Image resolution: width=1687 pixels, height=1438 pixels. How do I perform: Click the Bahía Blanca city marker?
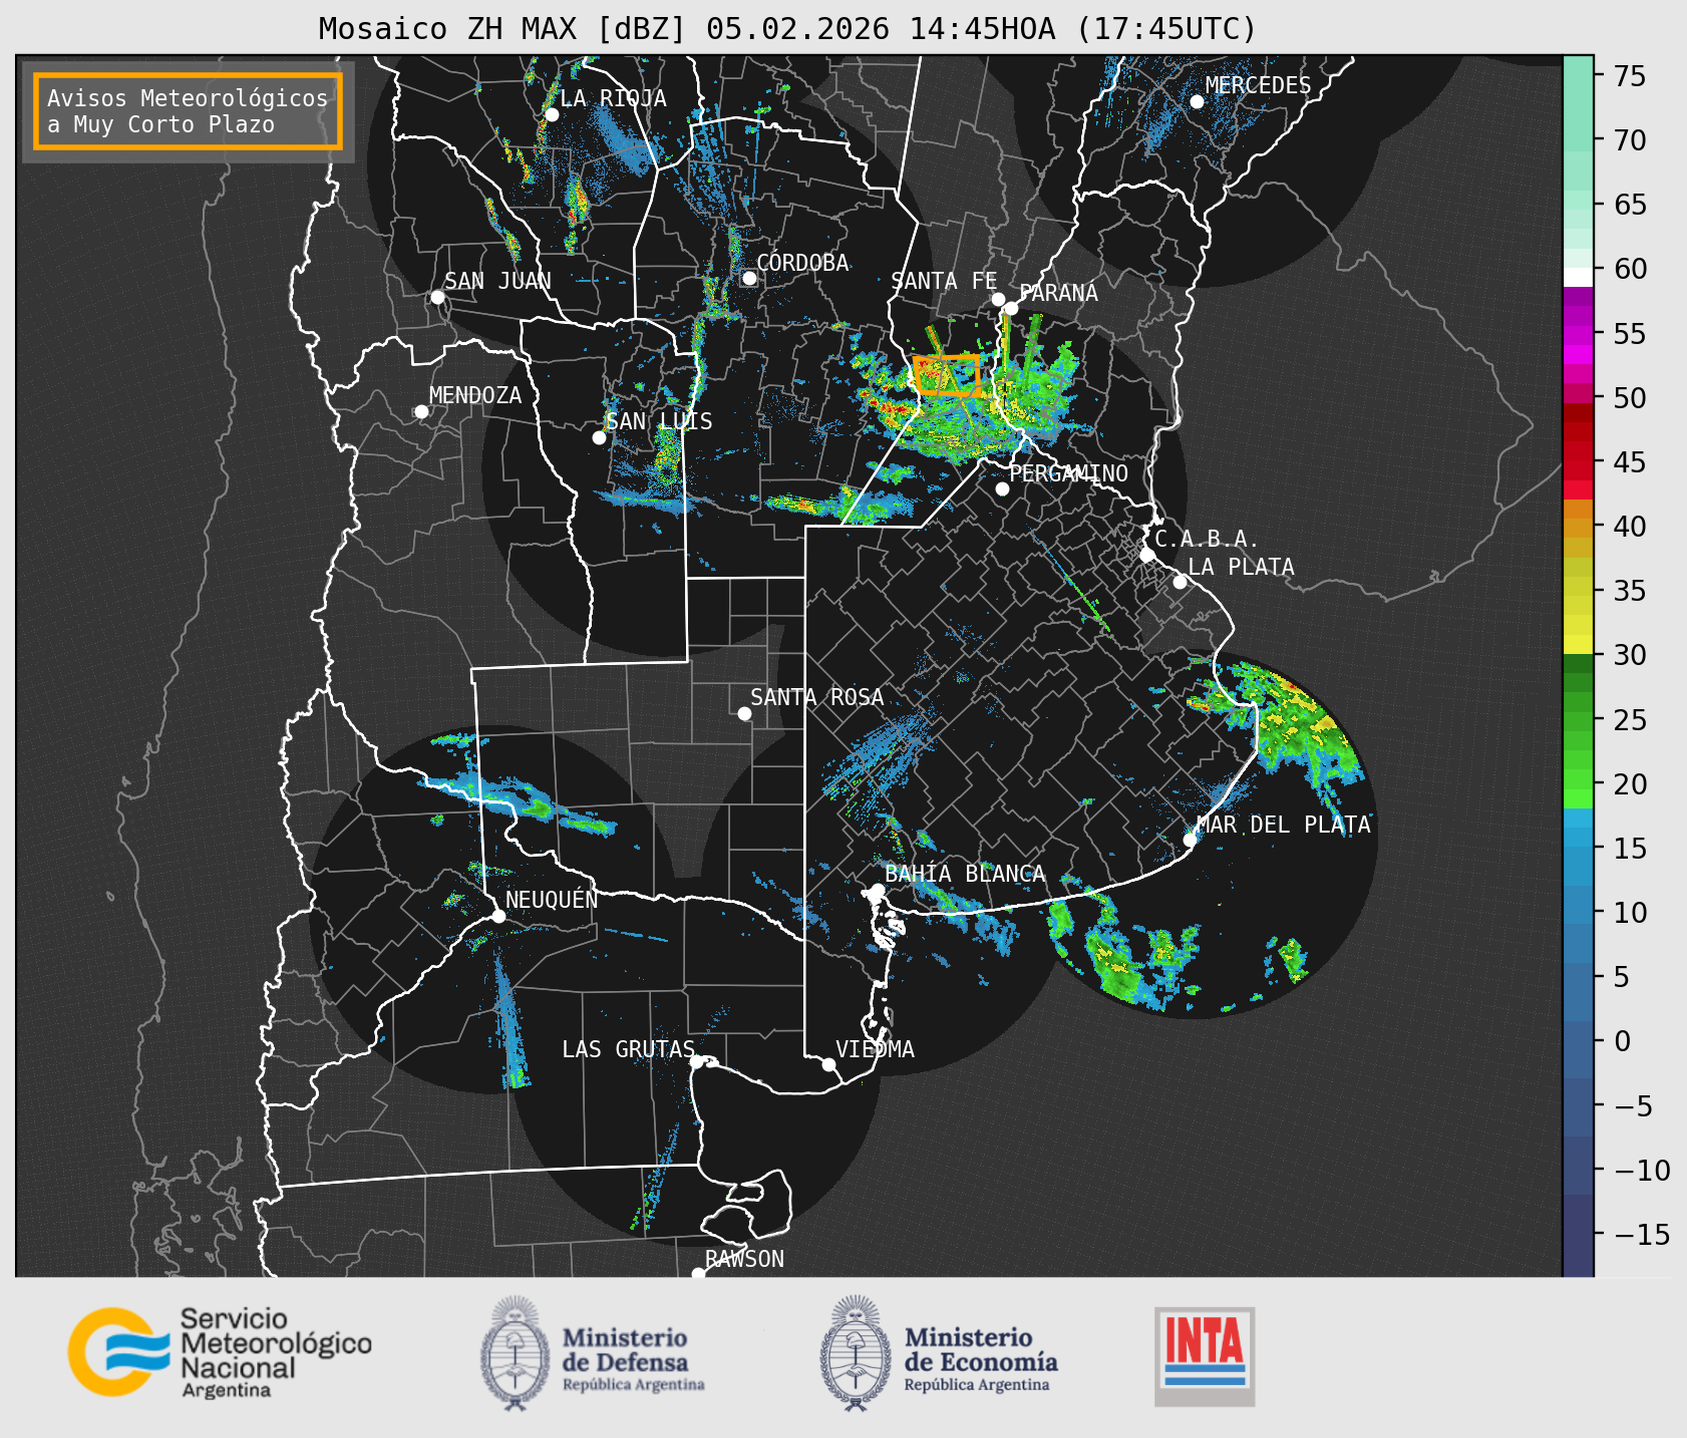point(877,890)
